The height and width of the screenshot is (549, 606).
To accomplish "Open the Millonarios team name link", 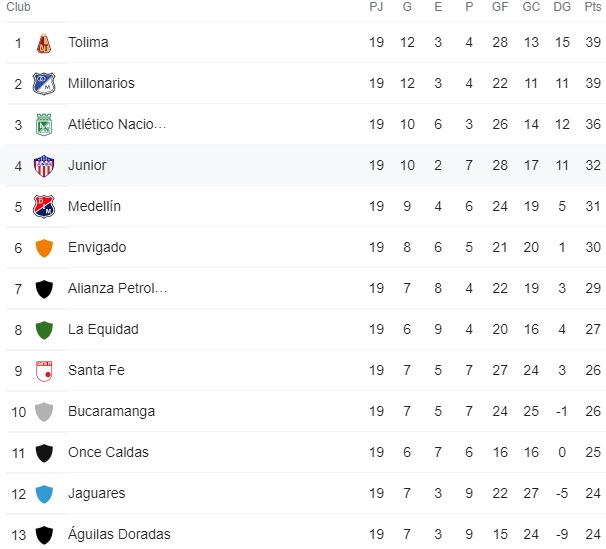I will (x=101, y=83).
